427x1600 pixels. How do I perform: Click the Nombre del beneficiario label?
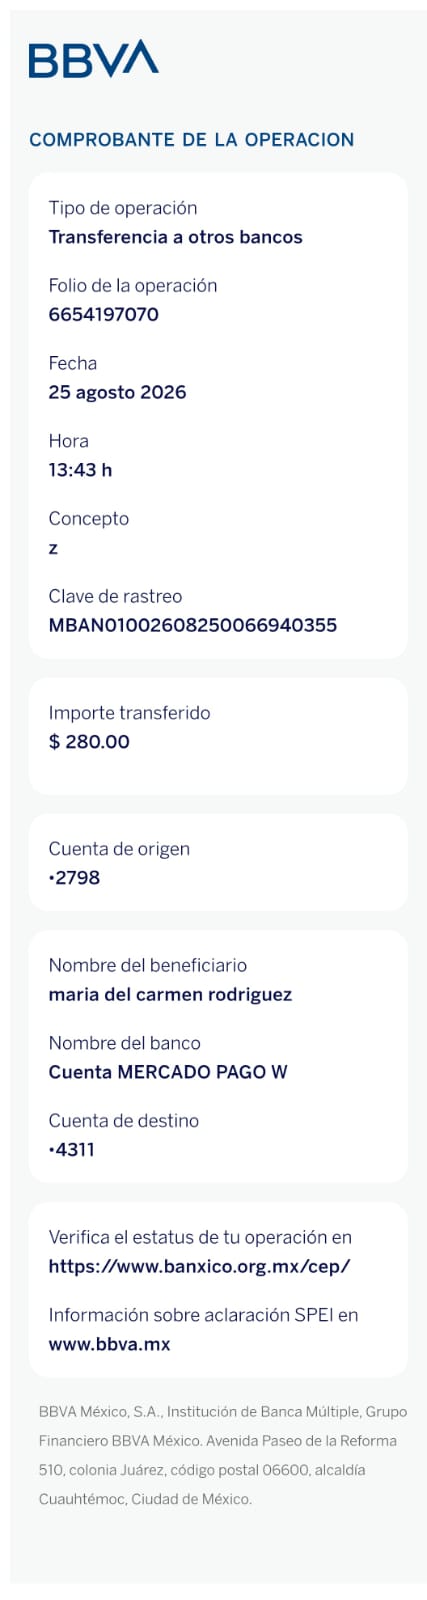pyautogui.click(x=147, y=965)
